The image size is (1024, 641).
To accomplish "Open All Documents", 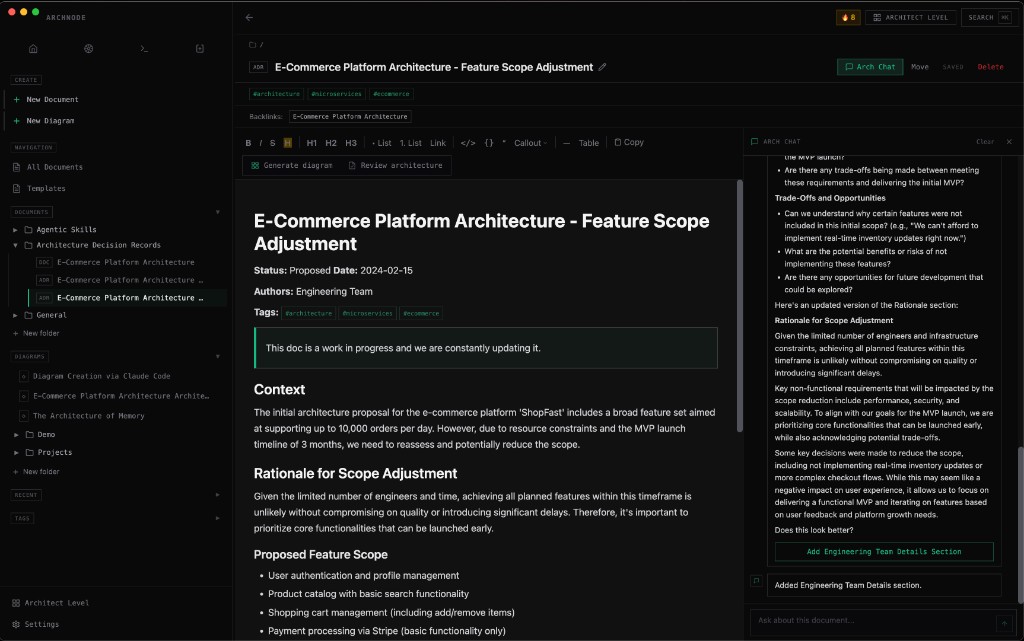I will coord(55,167).
